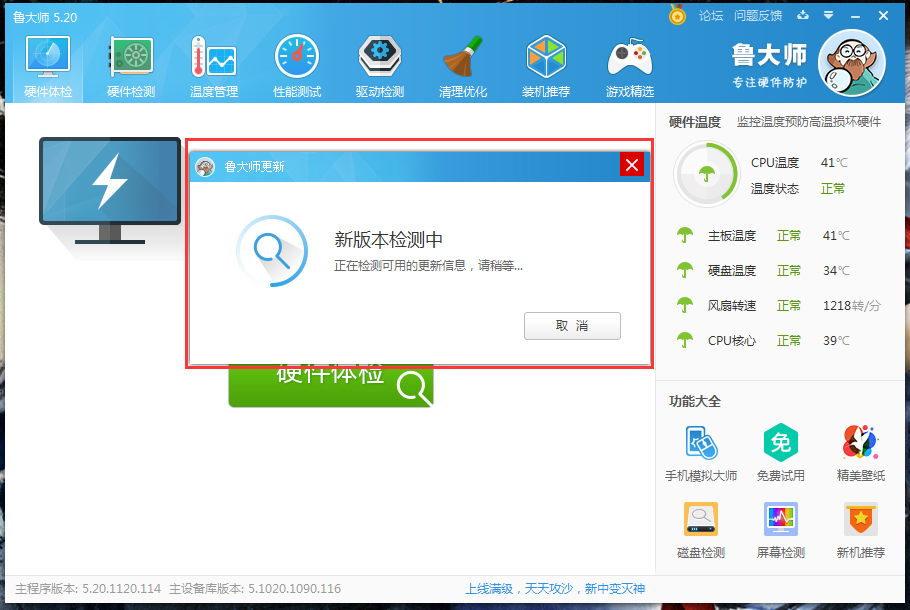Click the circular CPU temperature gauge
The height and width of the screenshot is (610, 910).
click(706, 173)
